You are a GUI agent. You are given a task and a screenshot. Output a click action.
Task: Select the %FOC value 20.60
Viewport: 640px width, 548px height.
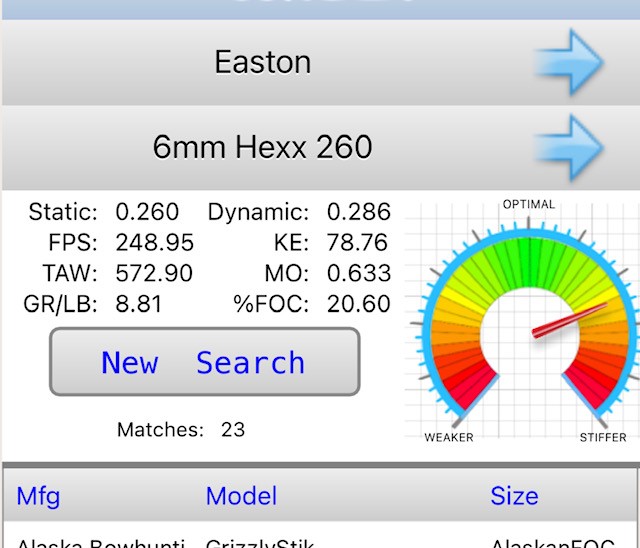pos(358,304)
